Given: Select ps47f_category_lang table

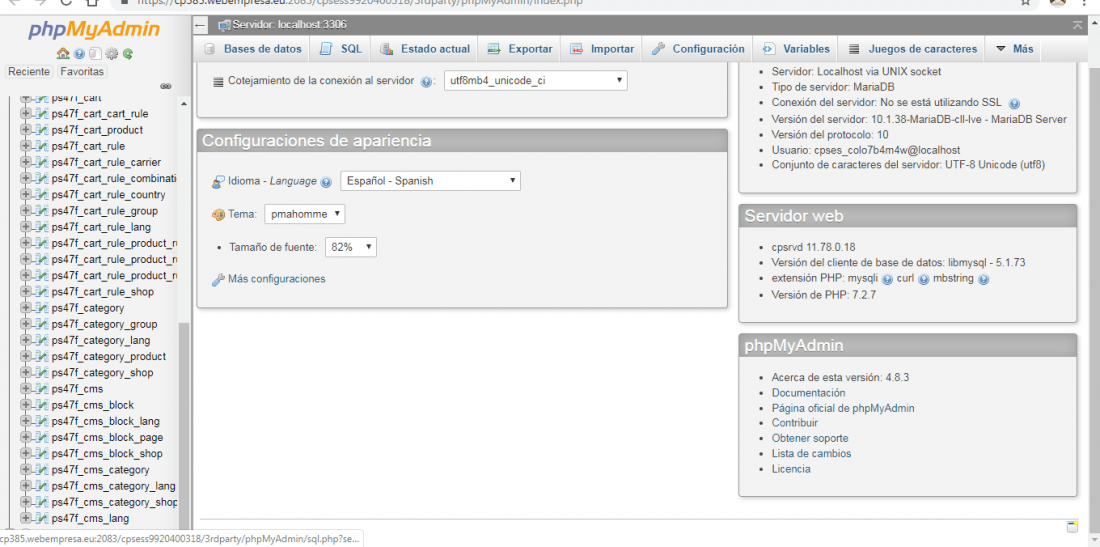Looking at the screenshot, I should point(101,340).
